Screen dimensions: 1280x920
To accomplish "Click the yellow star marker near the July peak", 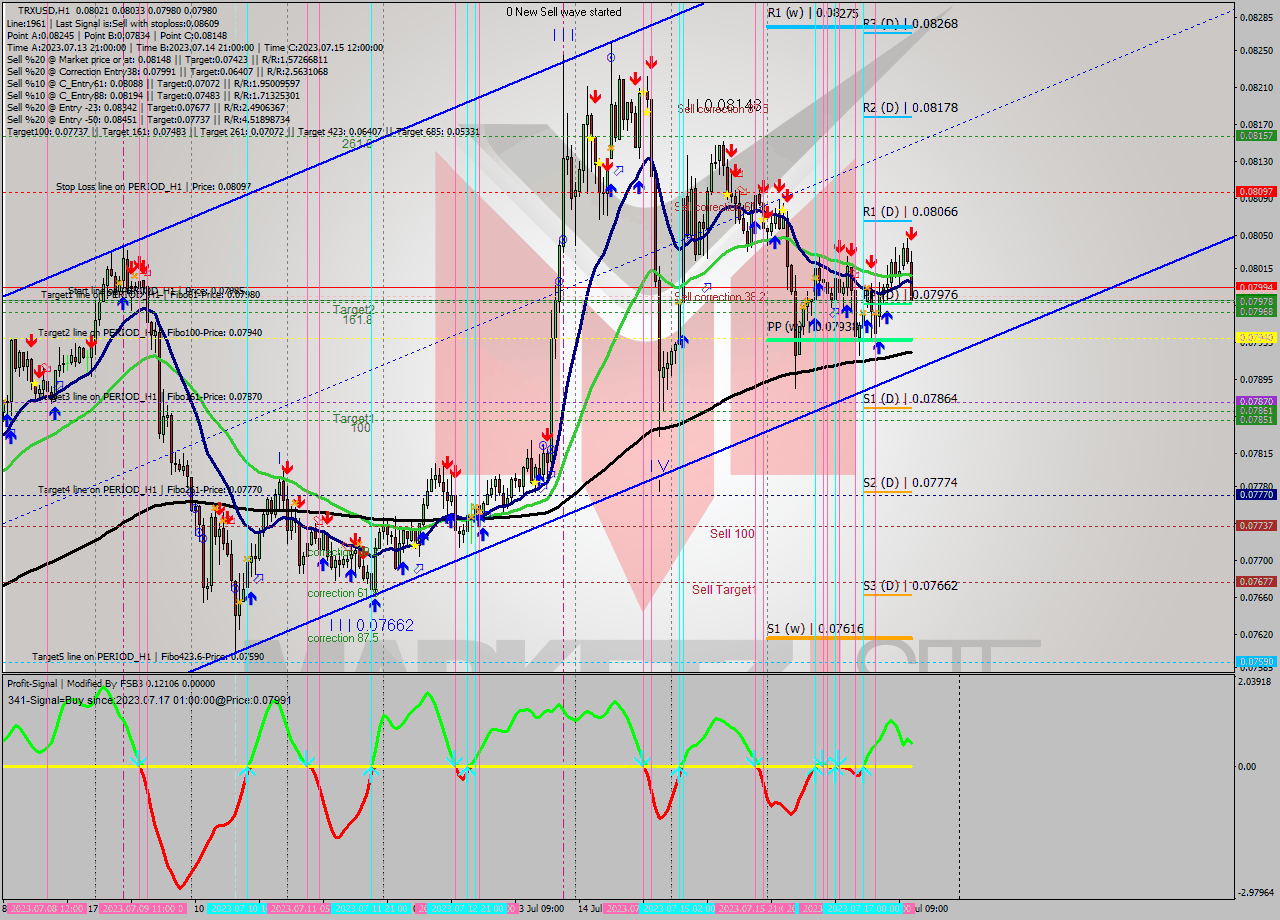I will pyautogui.click(x=646, y=112).
